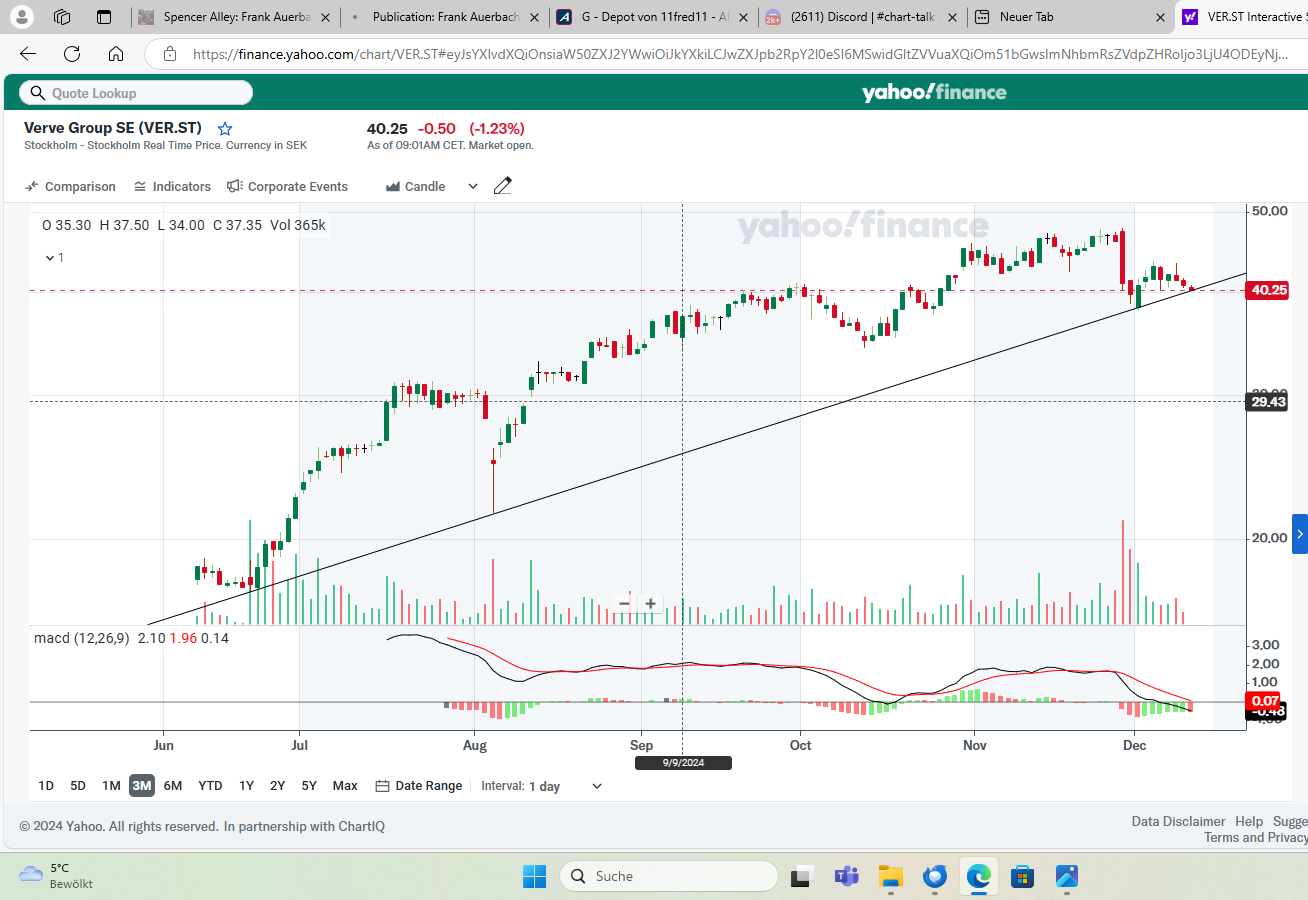Open the Data Disclaimer link

(x=1177, y=821)
